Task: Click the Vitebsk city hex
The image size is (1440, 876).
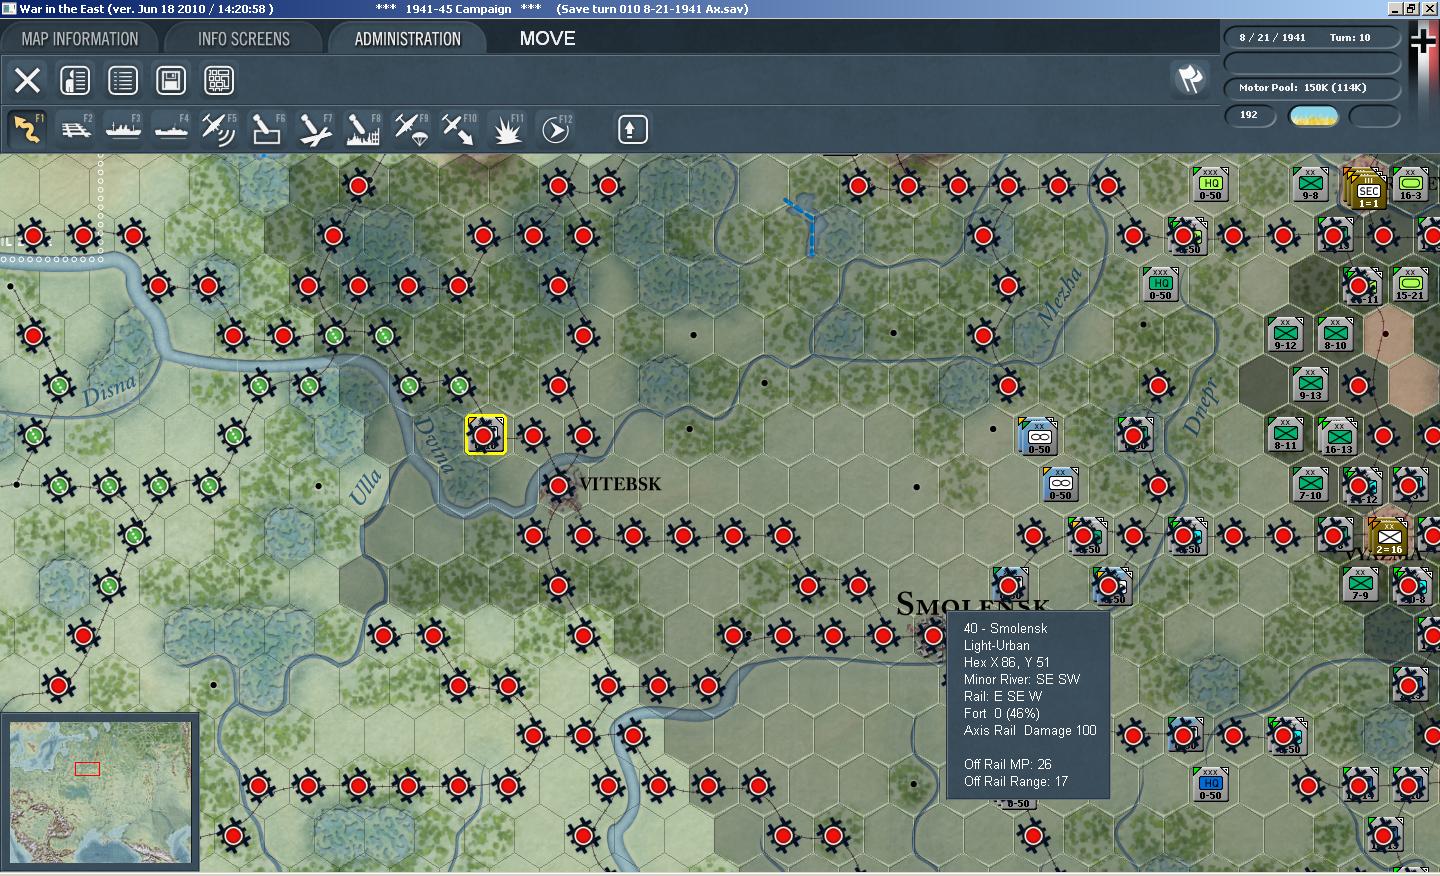Action: tap(559, 485)
